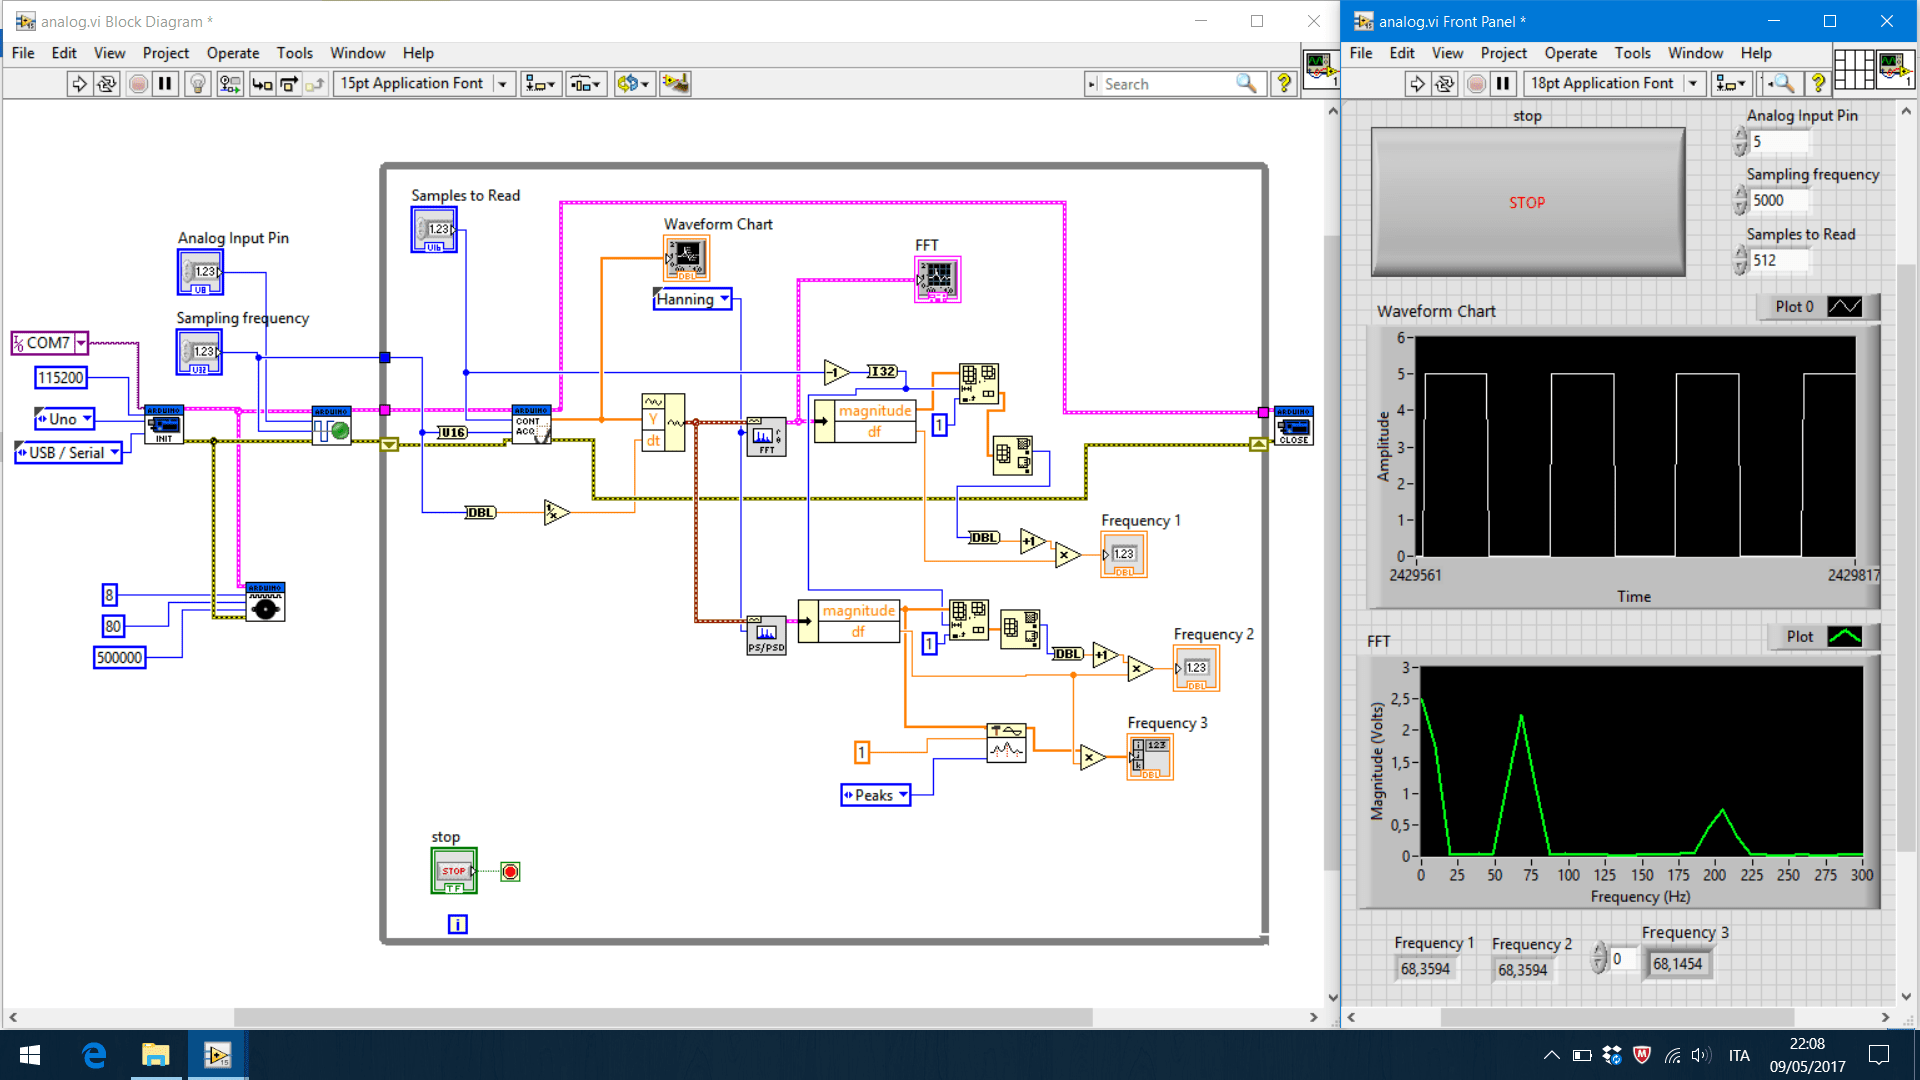Open the 15pt Application Font dropdown
The image size is (1920, 1080).
(x=503, y=84)
